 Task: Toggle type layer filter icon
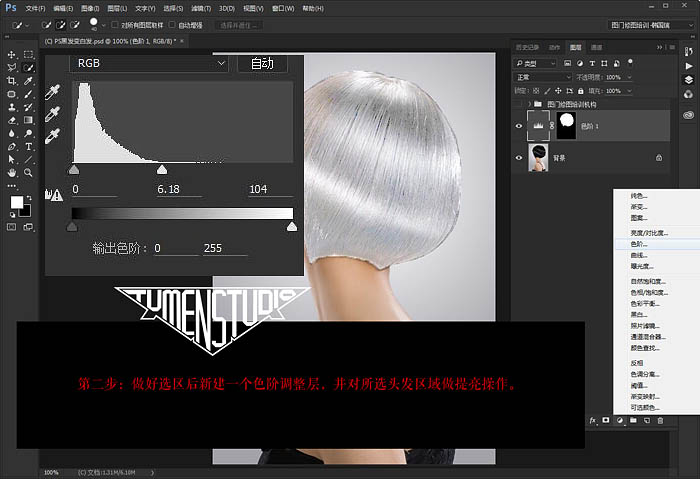(x=592, y=63)
